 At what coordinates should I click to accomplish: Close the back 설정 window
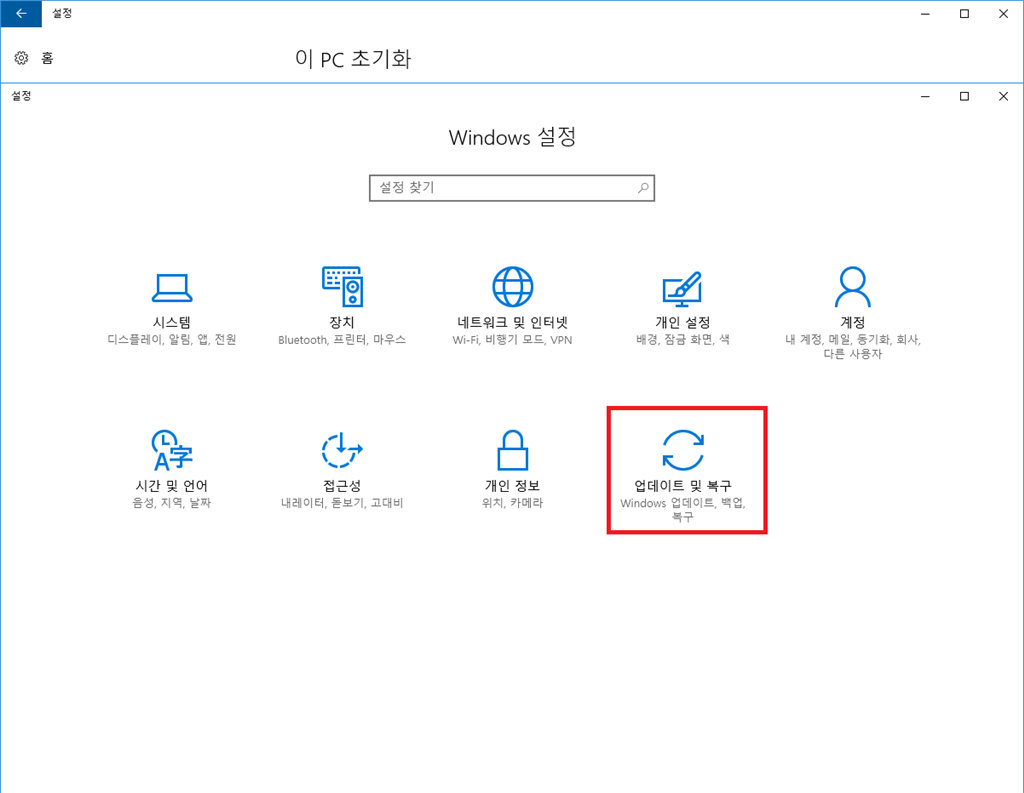point(1004,14)
